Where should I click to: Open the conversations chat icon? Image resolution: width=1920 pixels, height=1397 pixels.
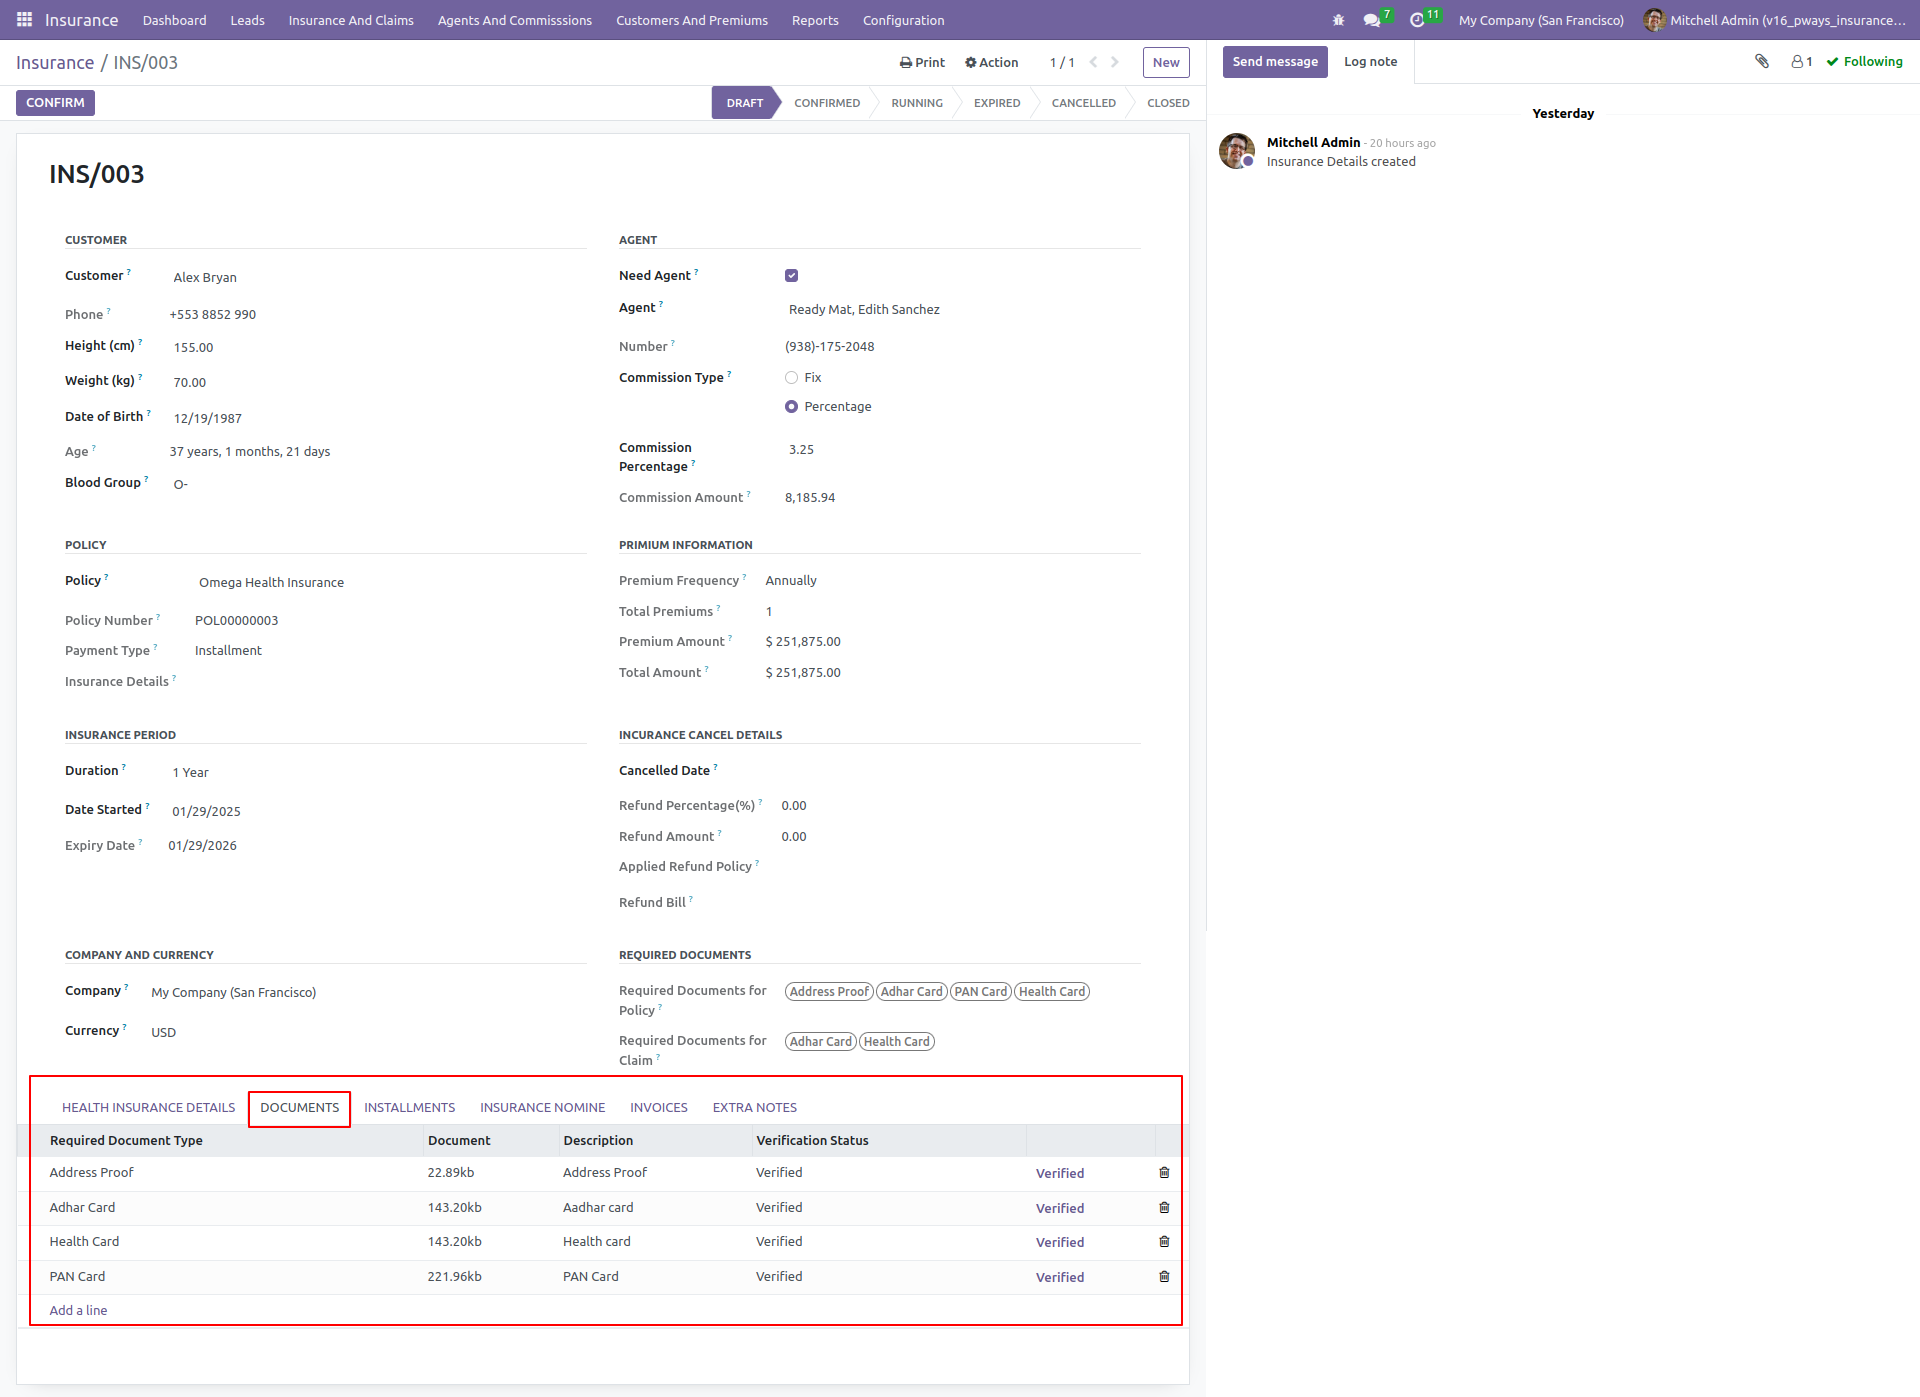click(x=1372, y=20)
